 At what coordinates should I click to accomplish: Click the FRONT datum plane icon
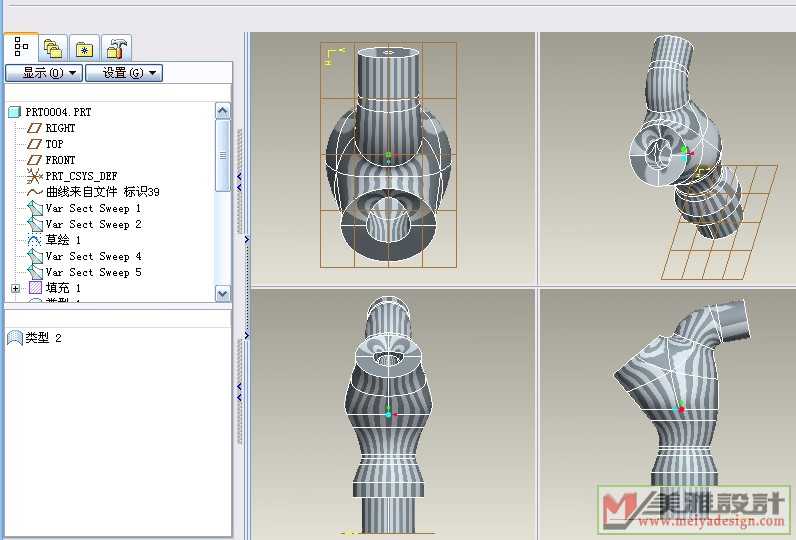coord(35,160)
